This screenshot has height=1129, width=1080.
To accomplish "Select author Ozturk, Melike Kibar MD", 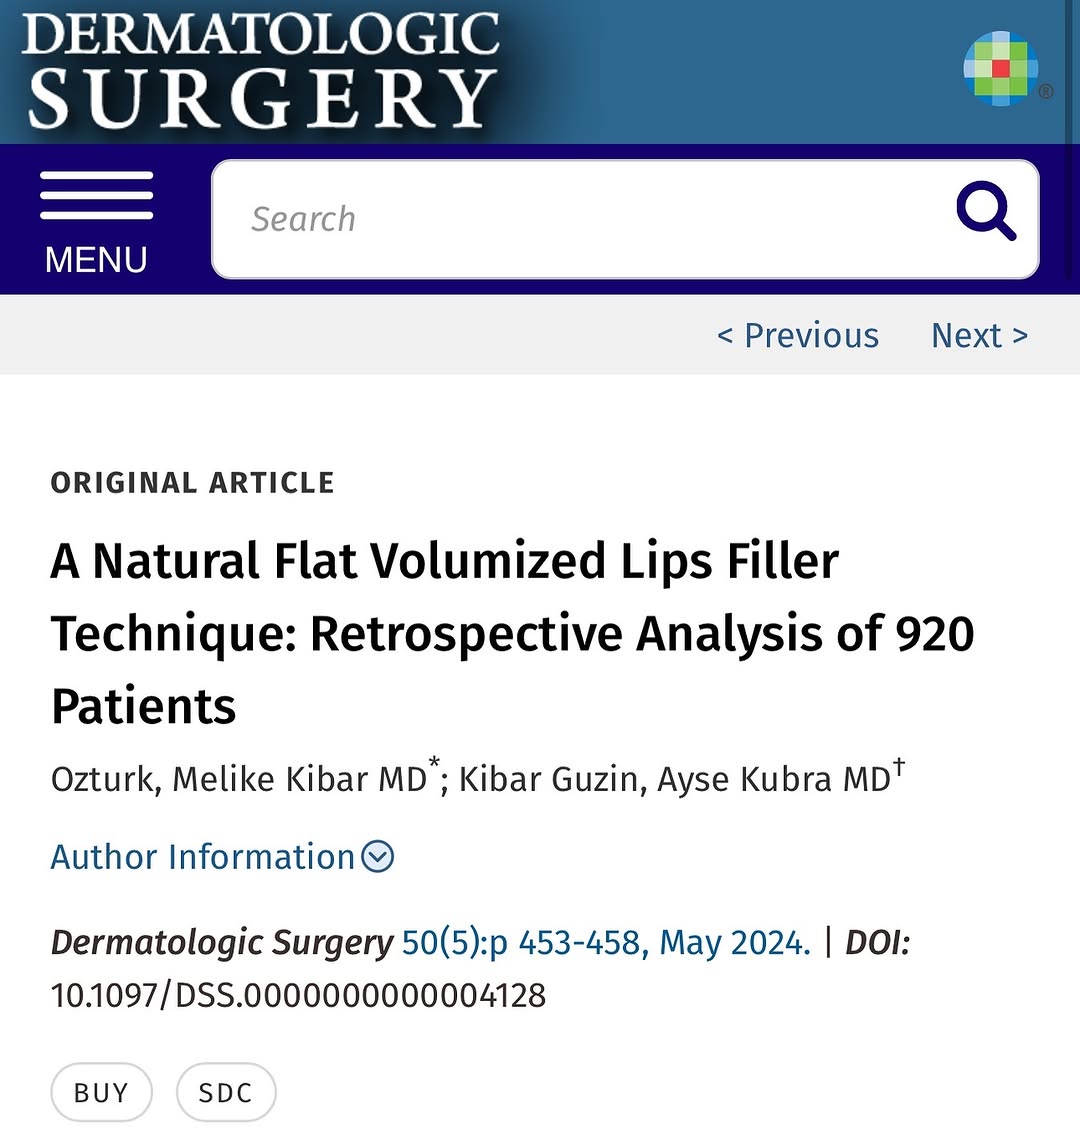I will tap(239, 779).
